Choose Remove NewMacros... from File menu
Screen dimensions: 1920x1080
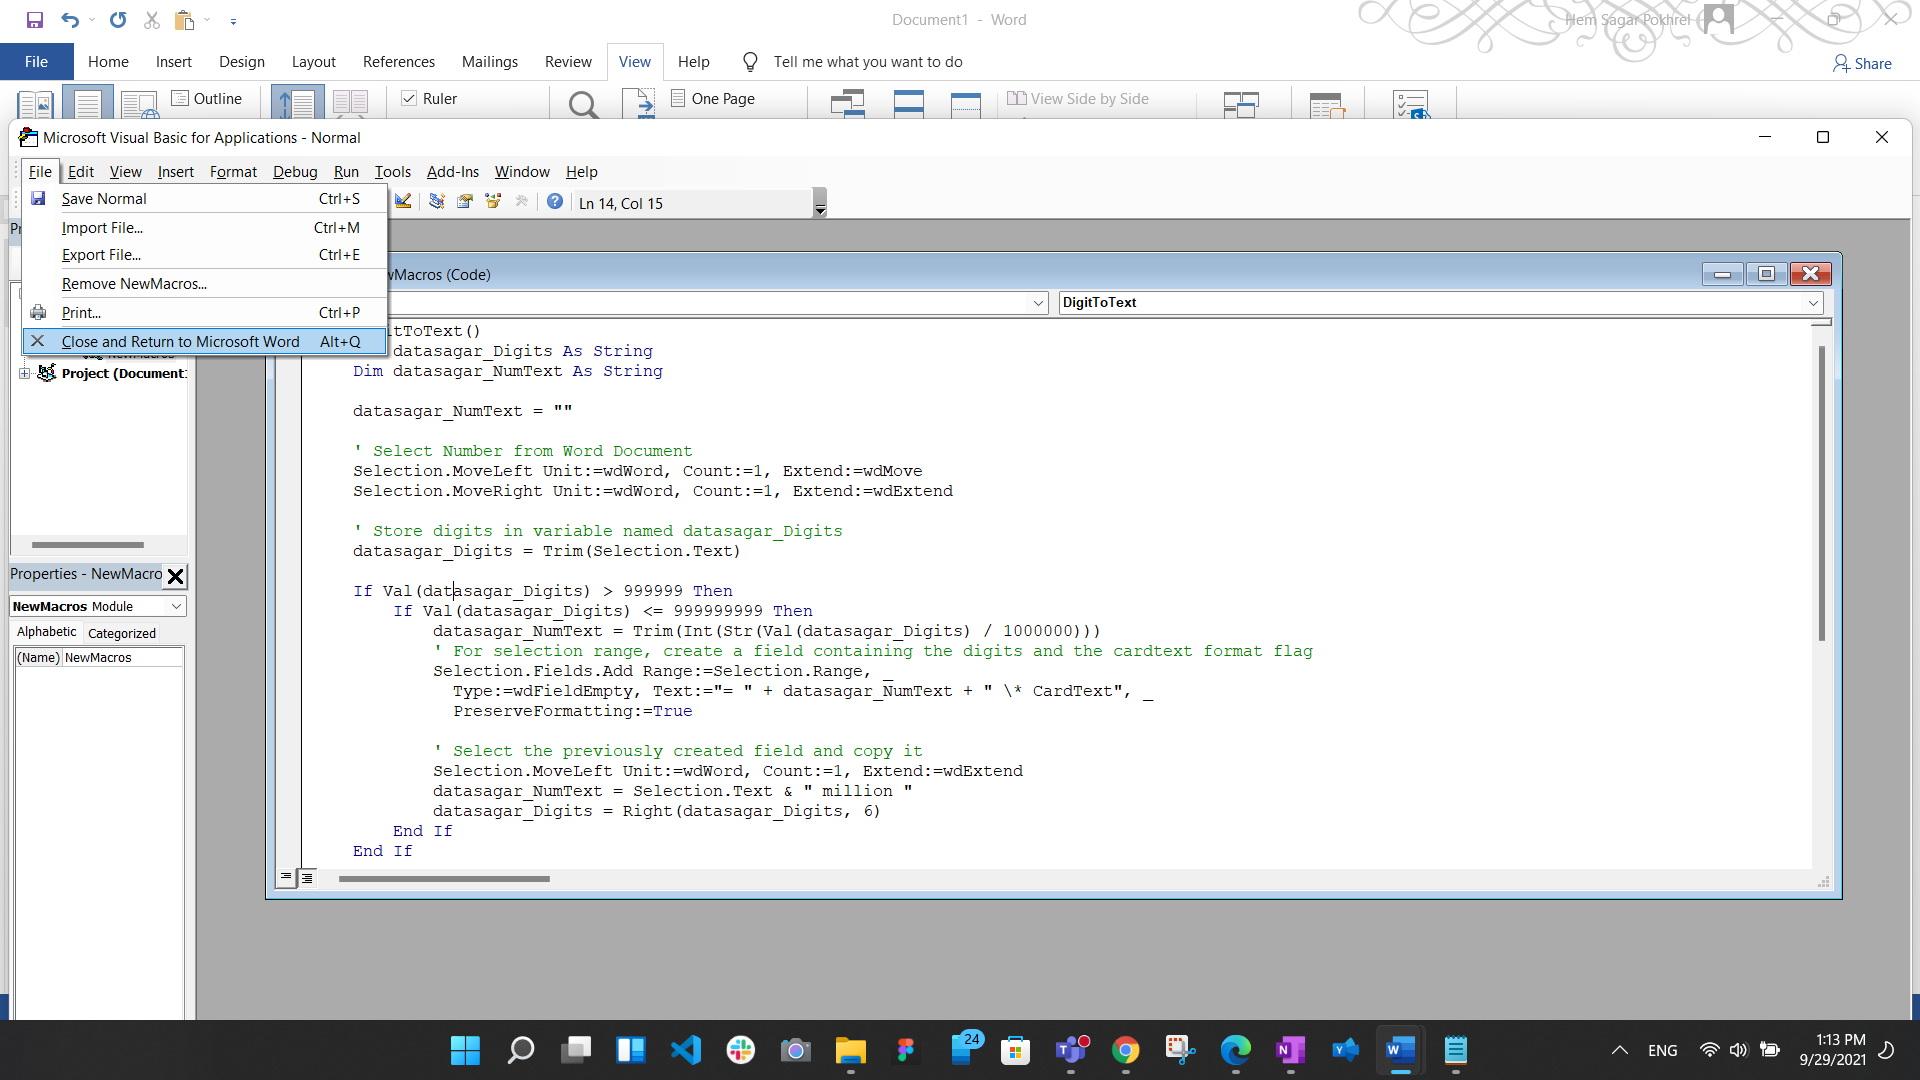tap(205, 284)
